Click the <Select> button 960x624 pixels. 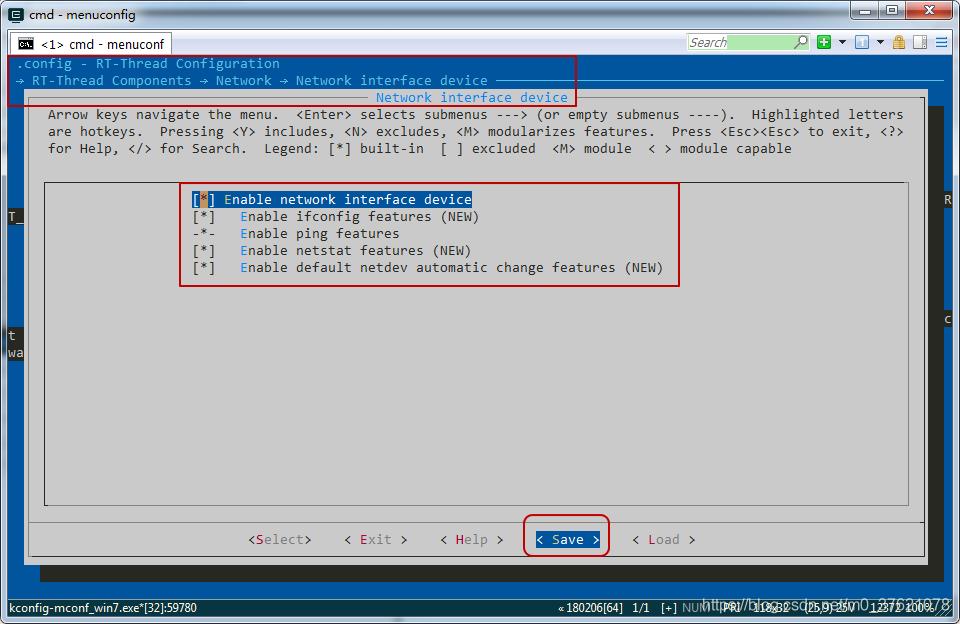point(280,539)
